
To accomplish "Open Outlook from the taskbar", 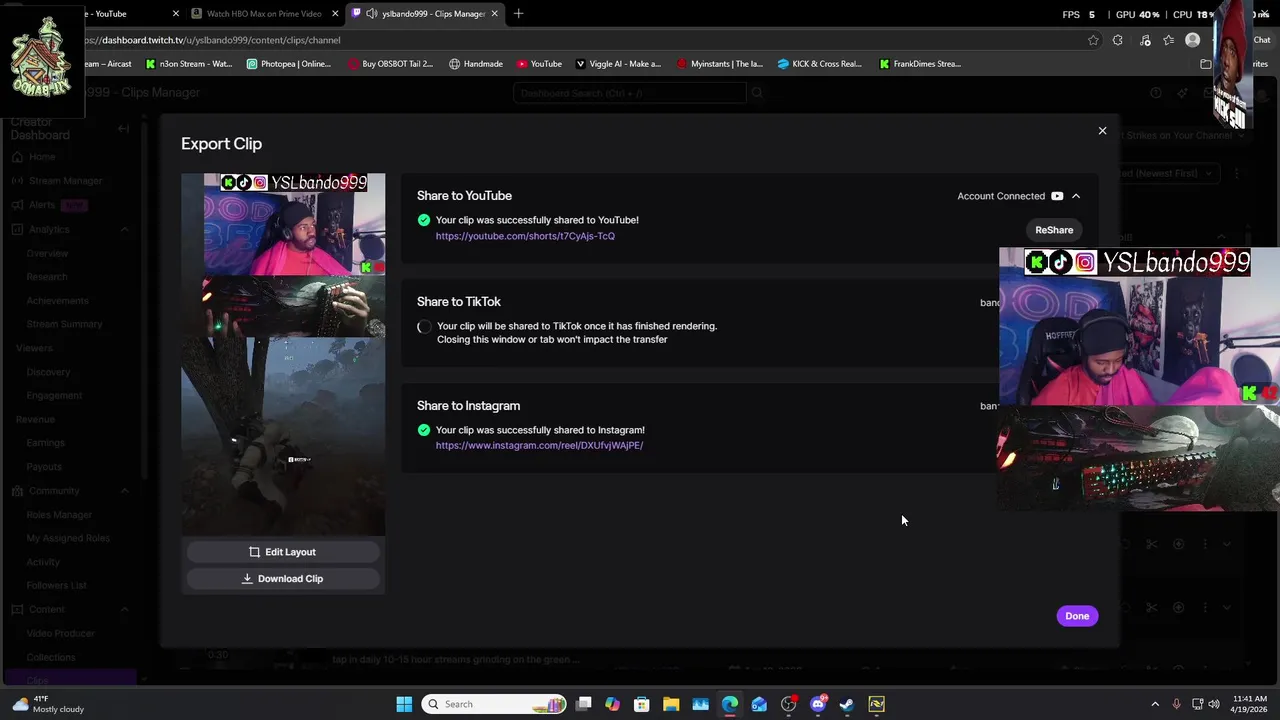I will pos(759,704).
